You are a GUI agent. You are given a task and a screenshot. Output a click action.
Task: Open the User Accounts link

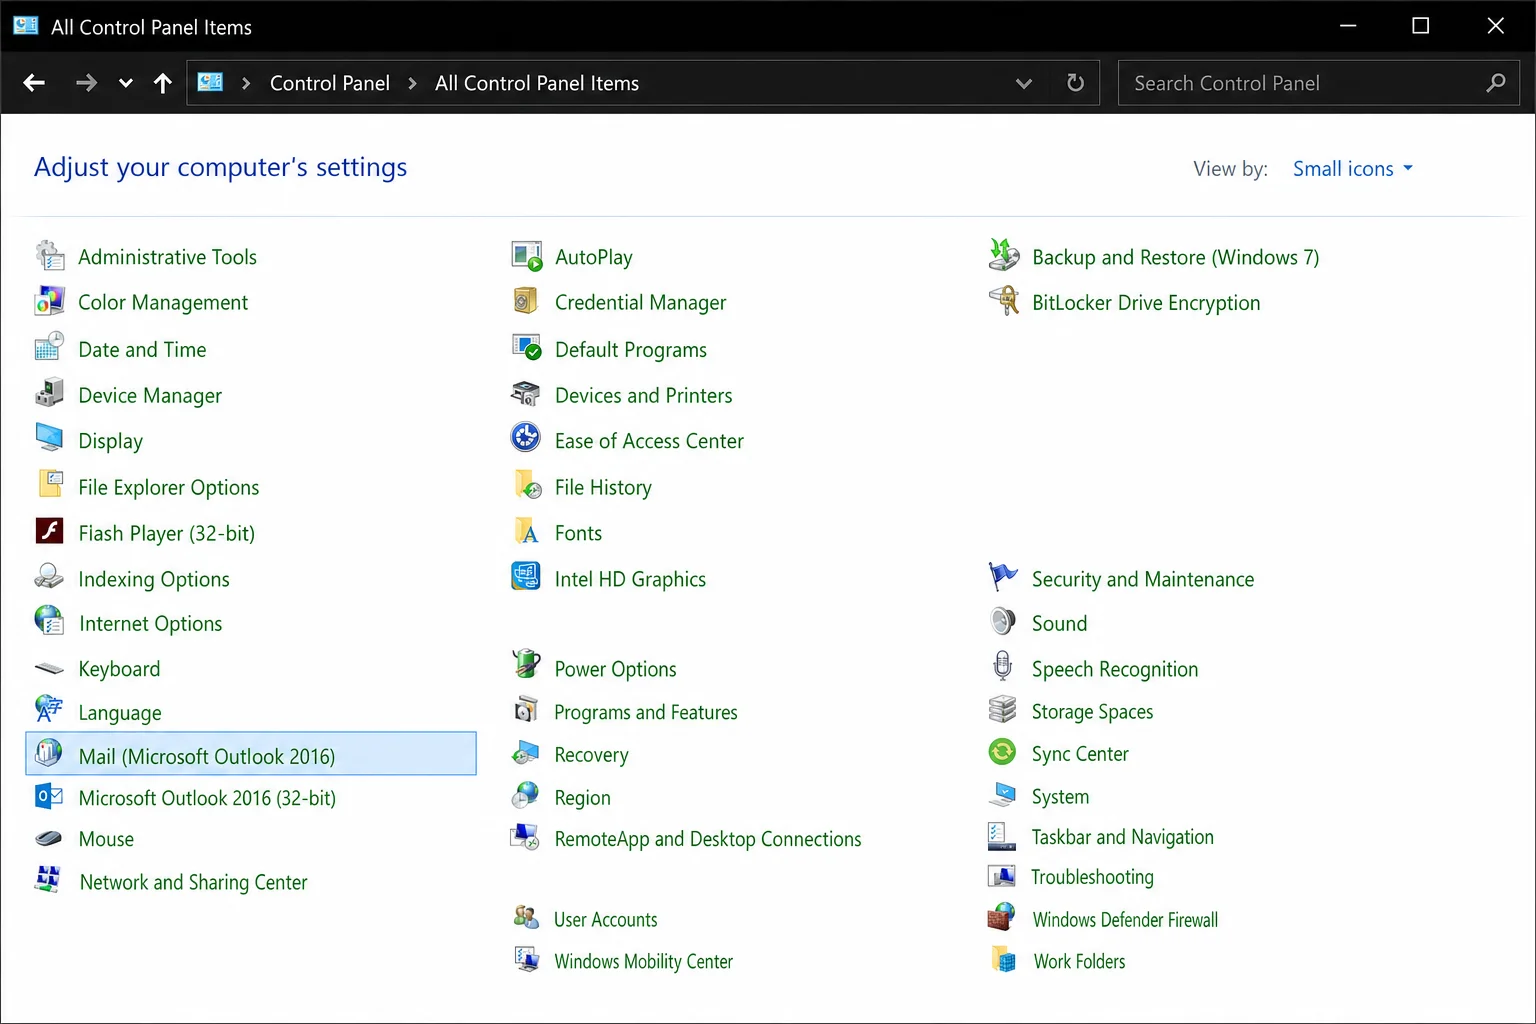tap(606, 920)
